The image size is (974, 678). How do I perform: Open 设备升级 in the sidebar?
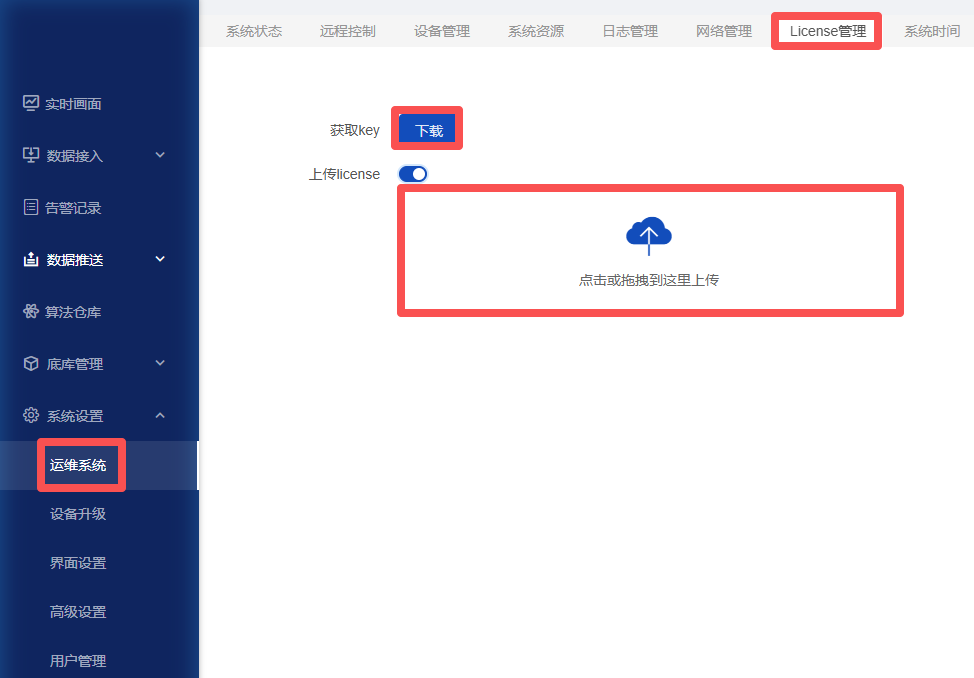point(78,514)
